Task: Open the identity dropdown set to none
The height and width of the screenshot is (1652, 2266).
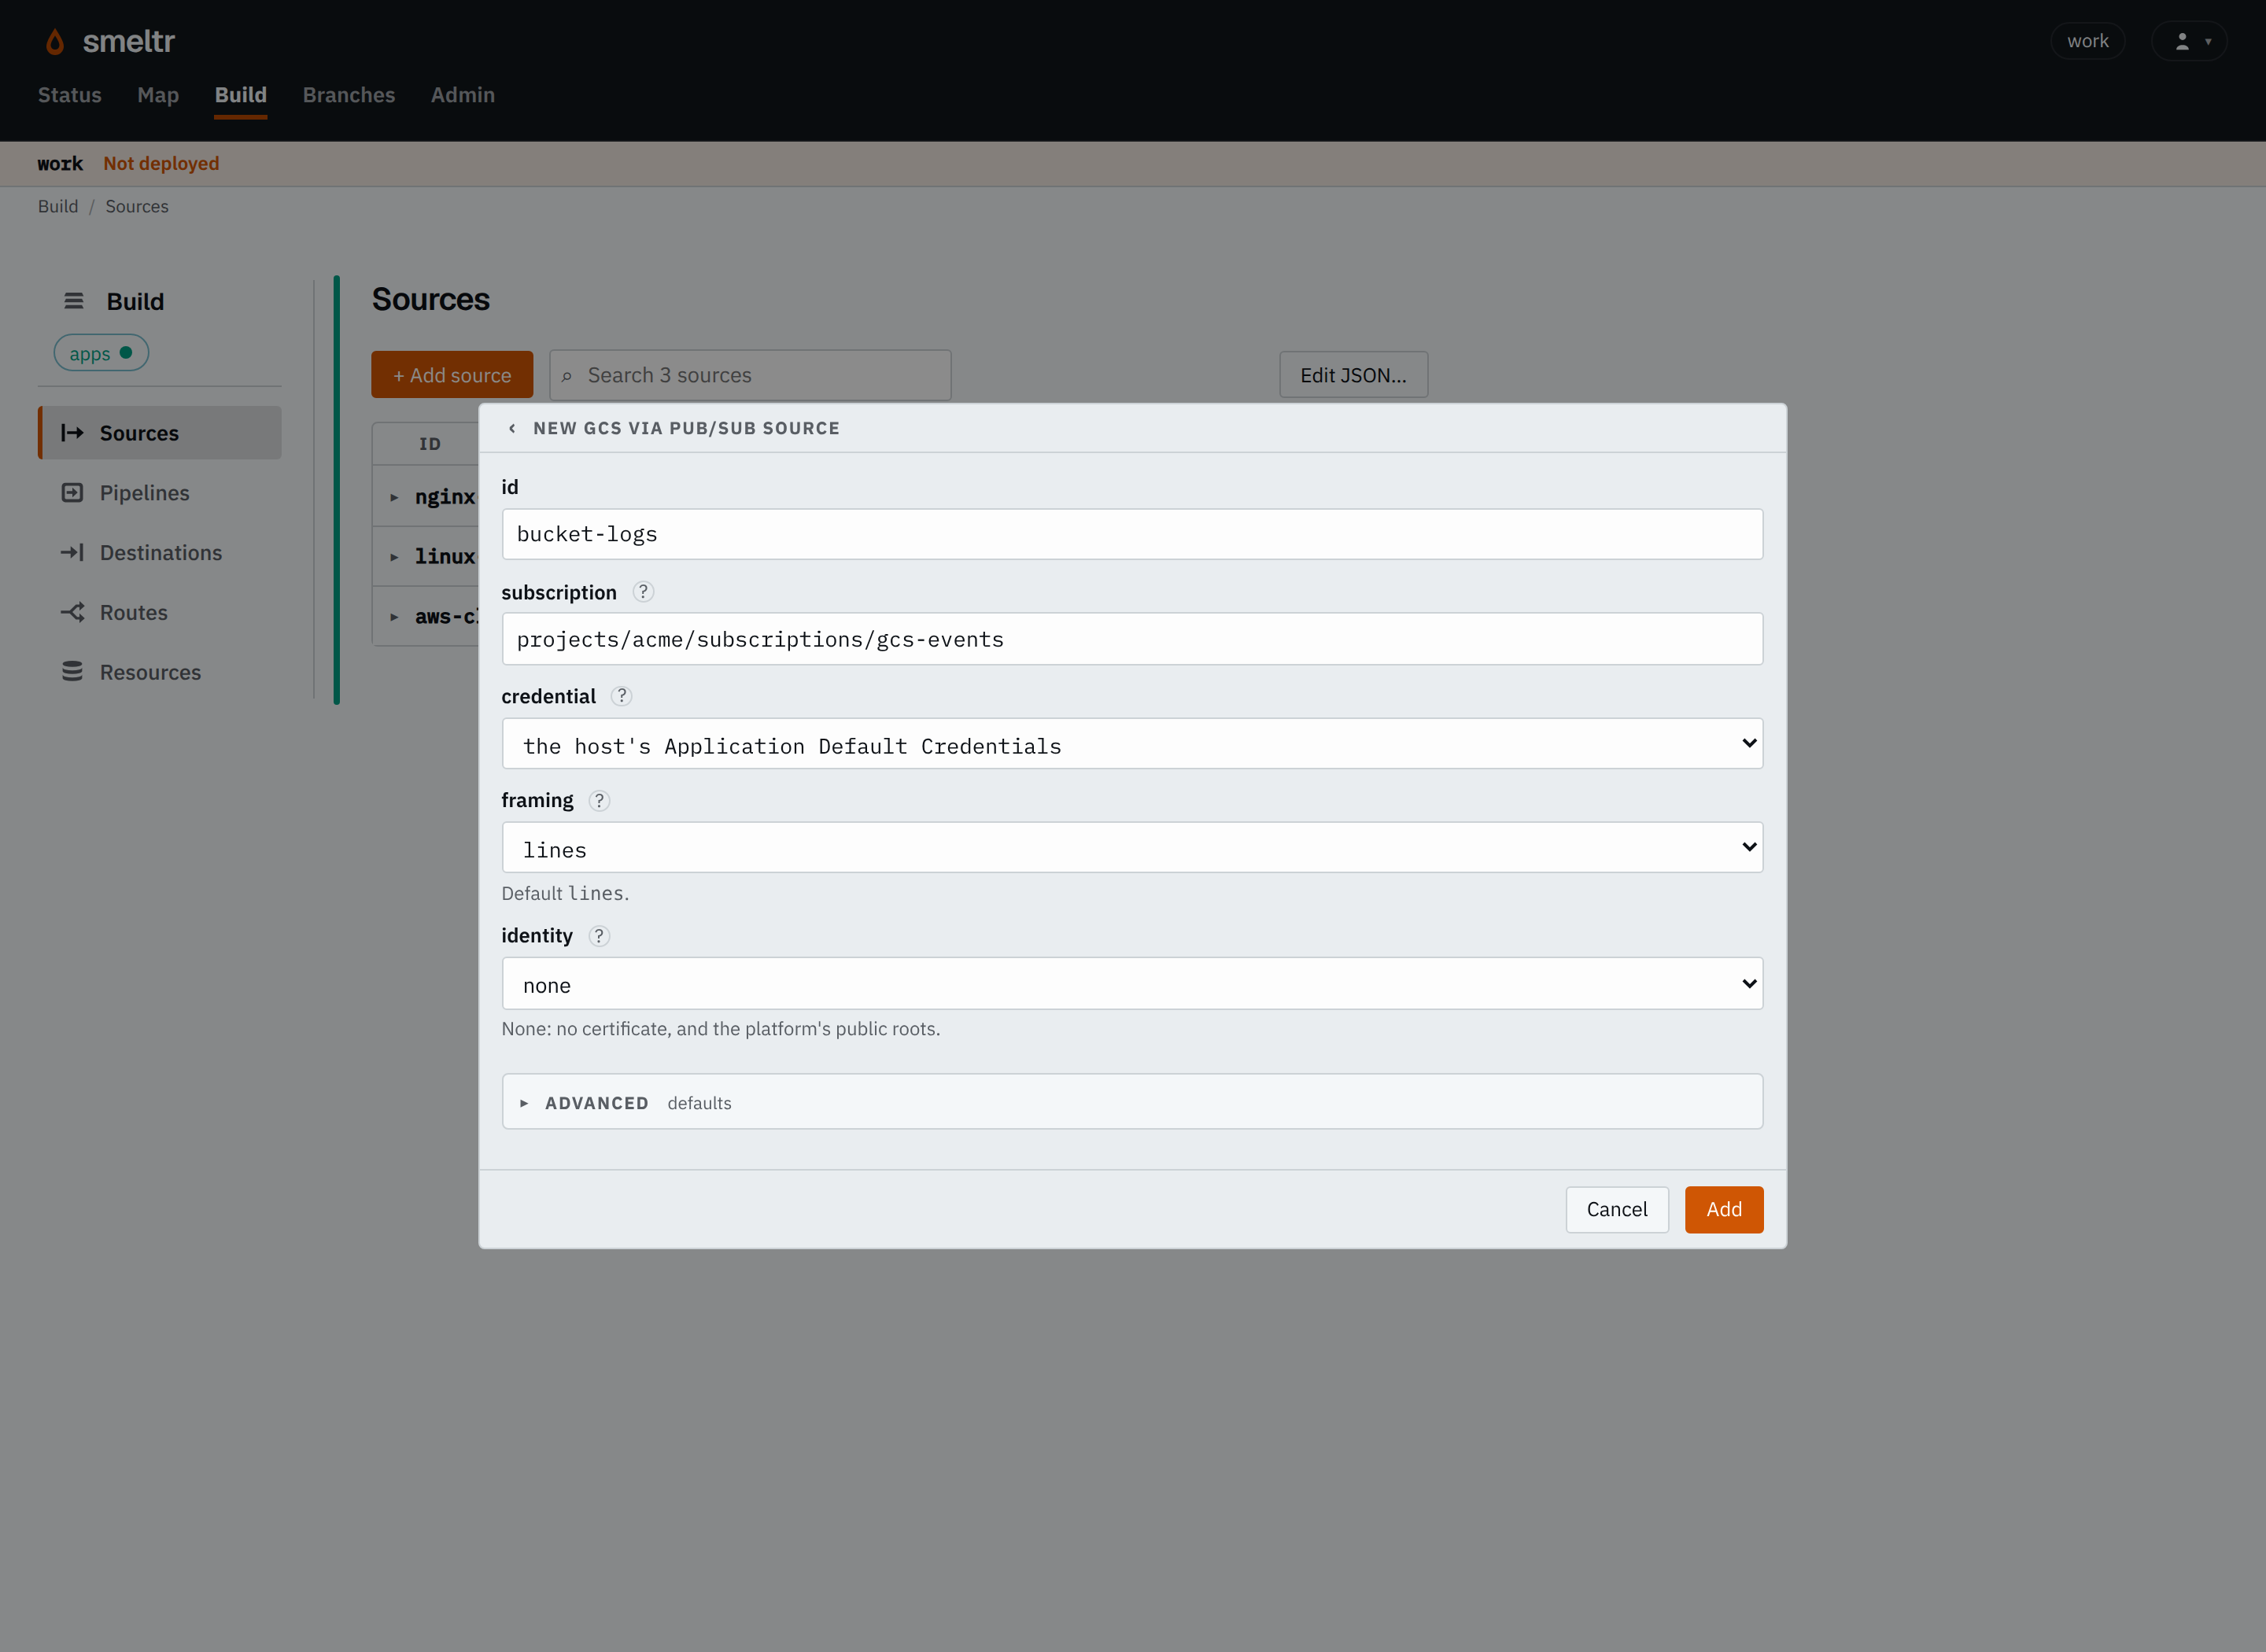Action: tap(1132, 984)
